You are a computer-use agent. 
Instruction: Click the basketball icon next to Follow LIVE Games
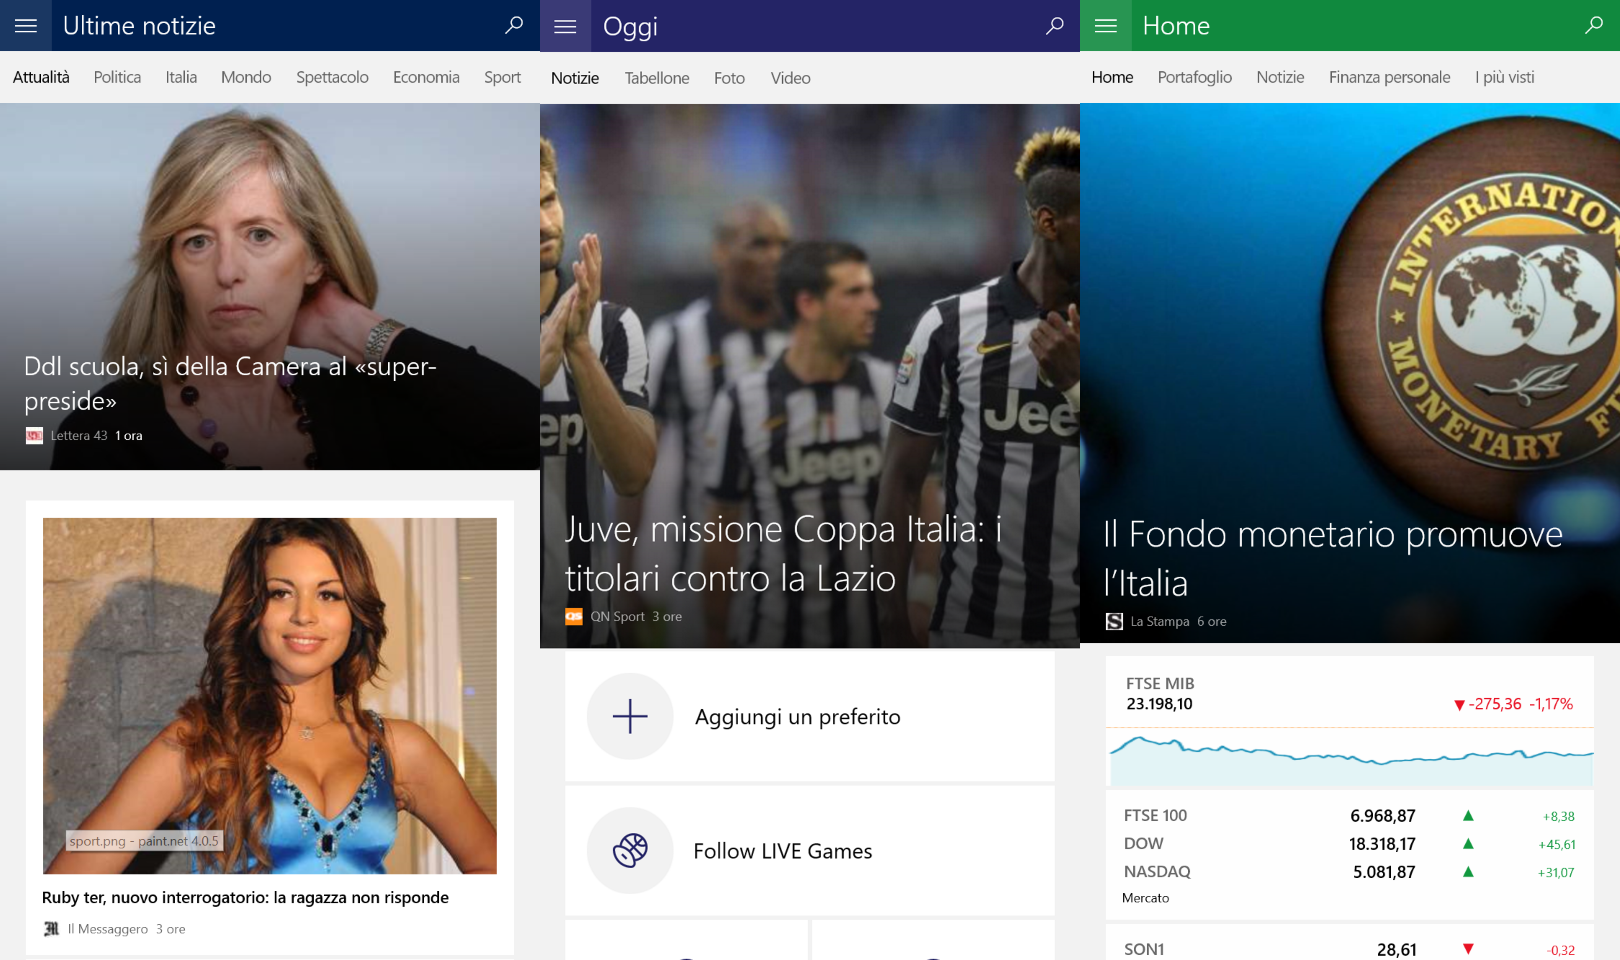pos(629,850)
